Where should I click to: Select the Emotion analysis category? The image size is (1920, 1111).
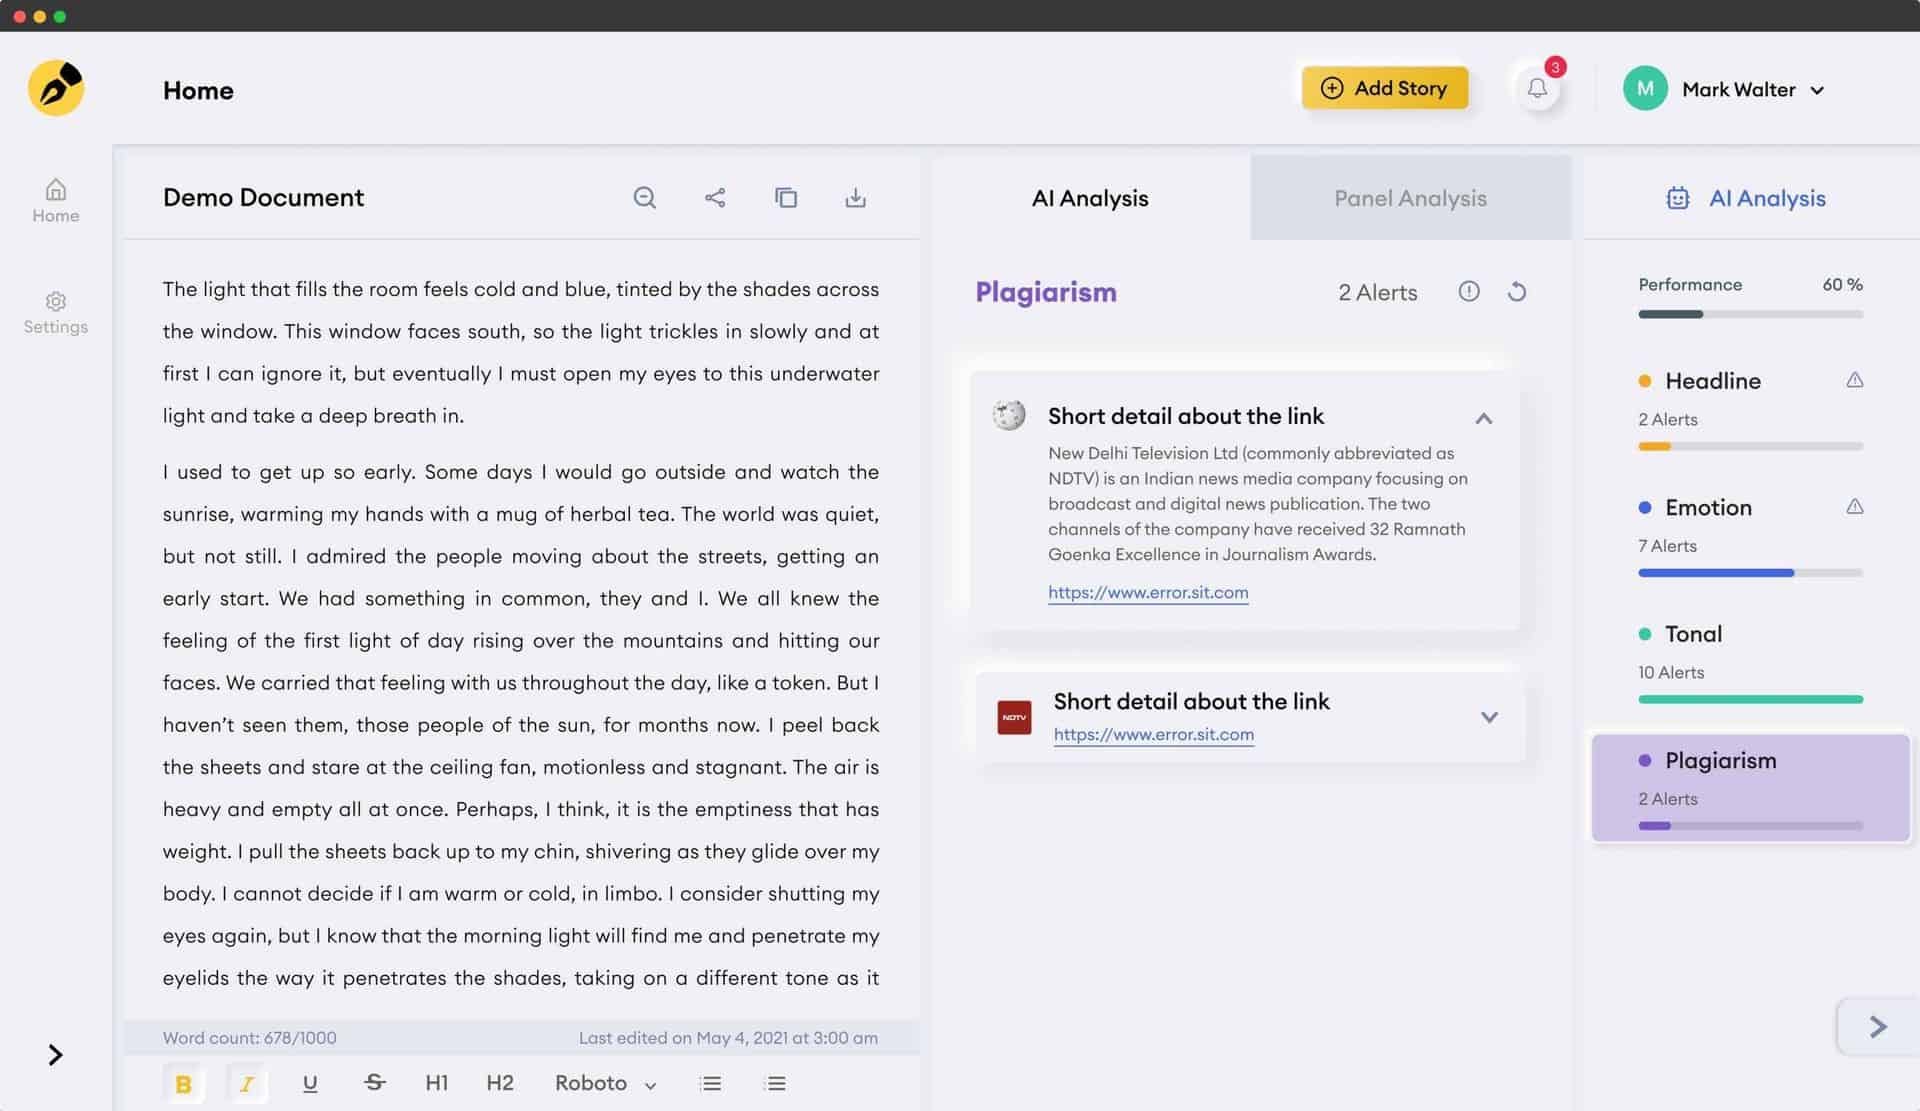coord(1708,508)
